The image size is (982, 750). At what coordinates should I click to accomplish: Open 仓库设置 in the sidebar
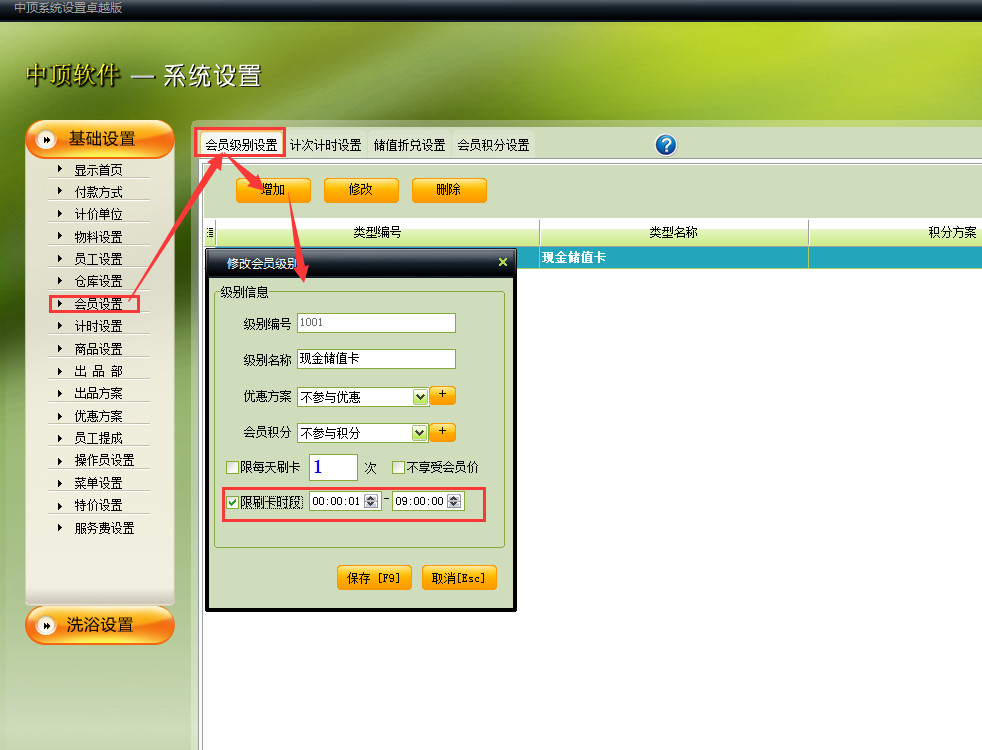98,282
